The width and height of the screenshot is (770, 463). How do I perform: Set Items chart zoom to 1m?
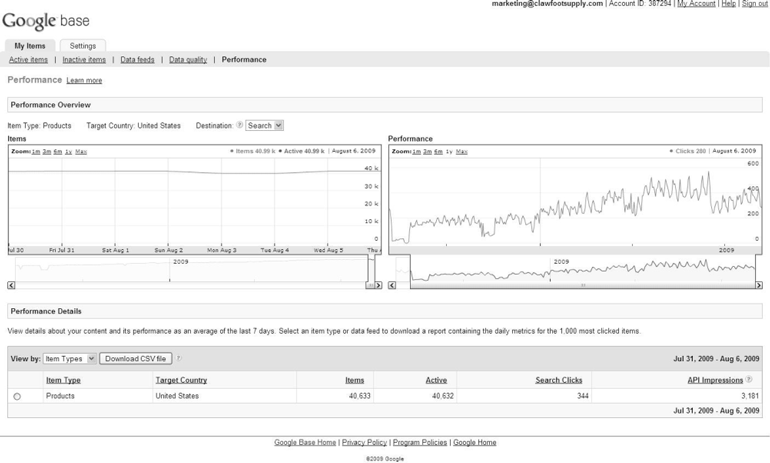click(x=36, y=152)
